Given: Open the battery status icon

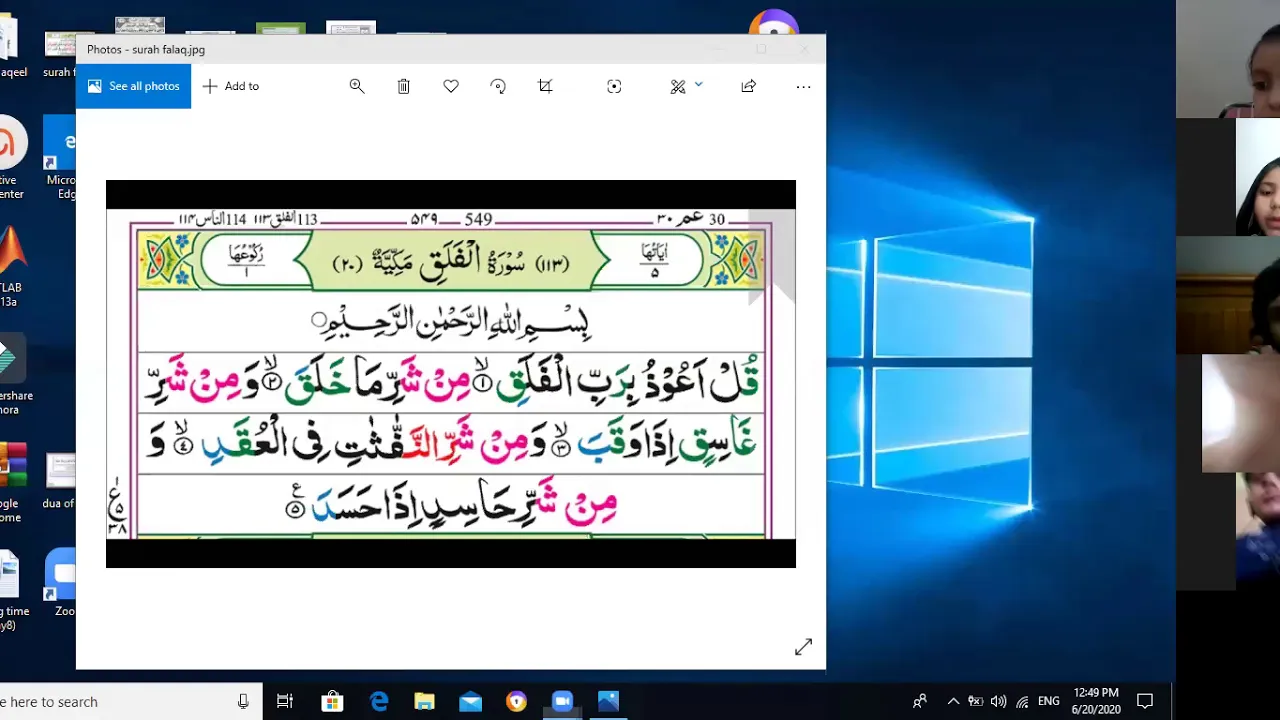Looking at the screenshot, I should [975, 702].
